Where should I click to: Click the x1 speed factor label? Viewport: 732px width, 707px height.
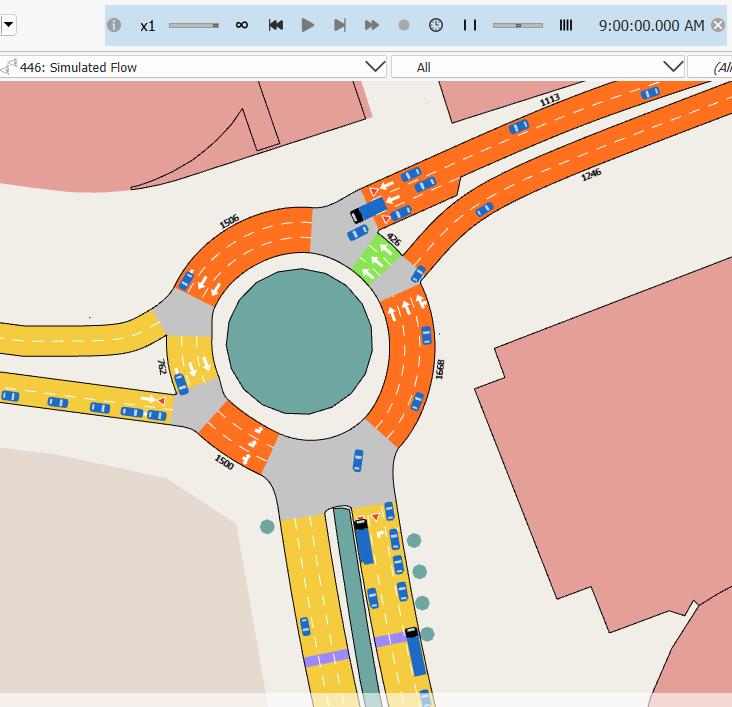pyautogui.click(x=148, y=25)
